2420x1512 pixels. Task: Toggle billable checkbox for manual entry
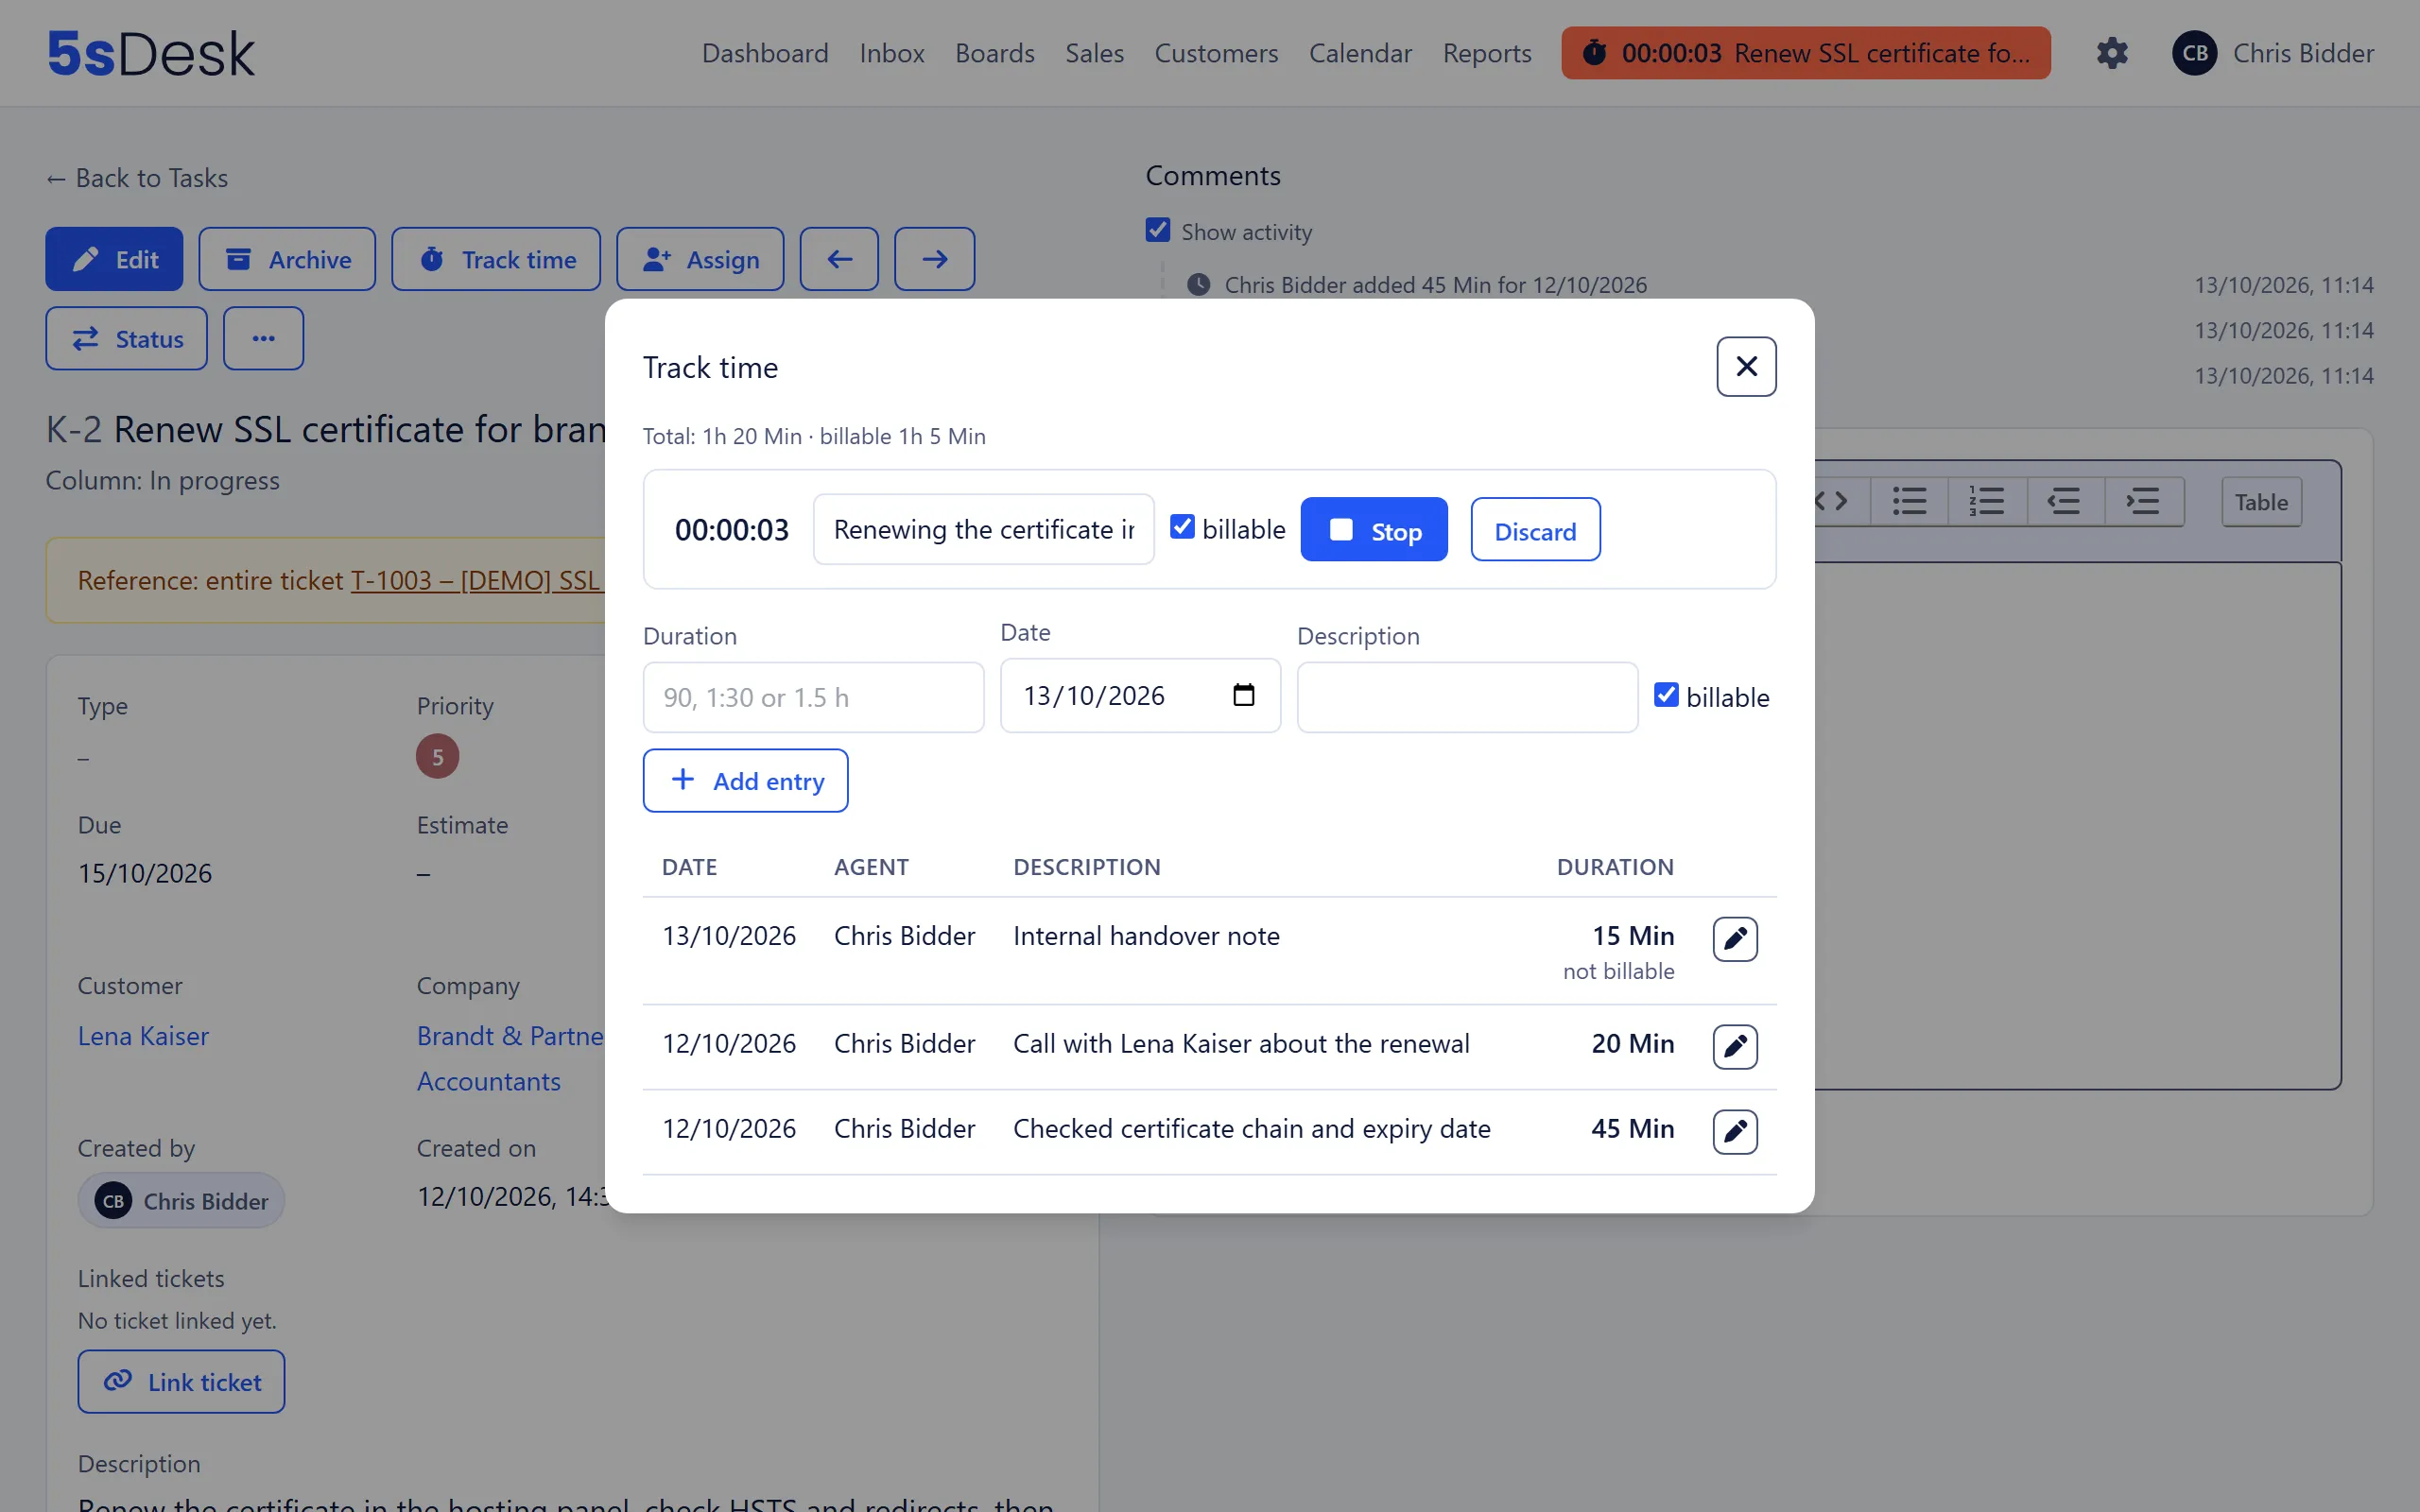pos(1666,695)
